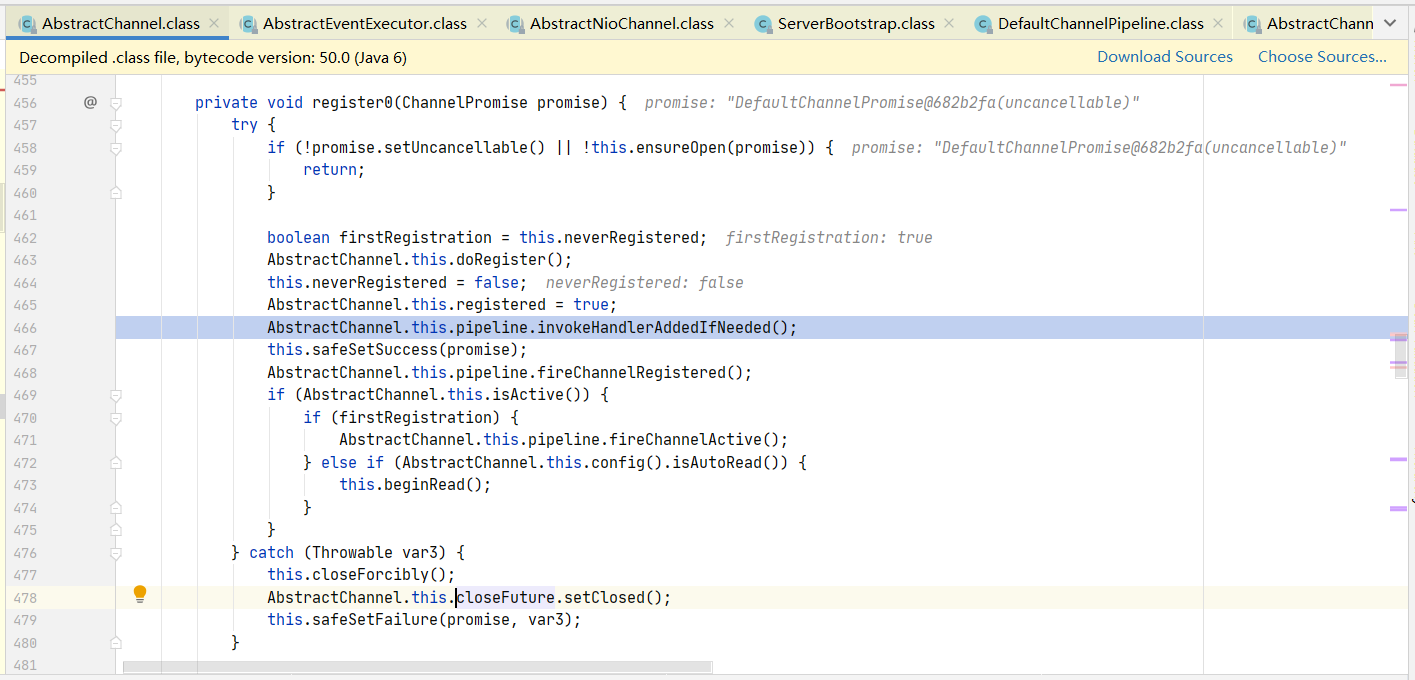This screenshot has height=680, width=1415.
Task: Open DefaultChannelPipeline.class tab
Action: point(1101,23)
